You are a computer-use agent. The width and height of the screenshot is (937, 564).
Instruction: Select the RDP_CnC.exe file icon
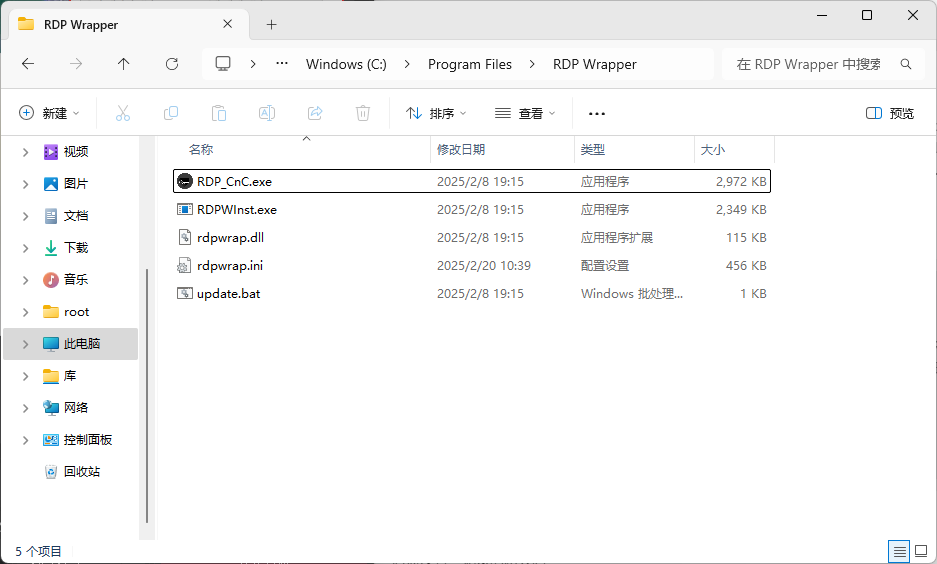click(185, 181)
